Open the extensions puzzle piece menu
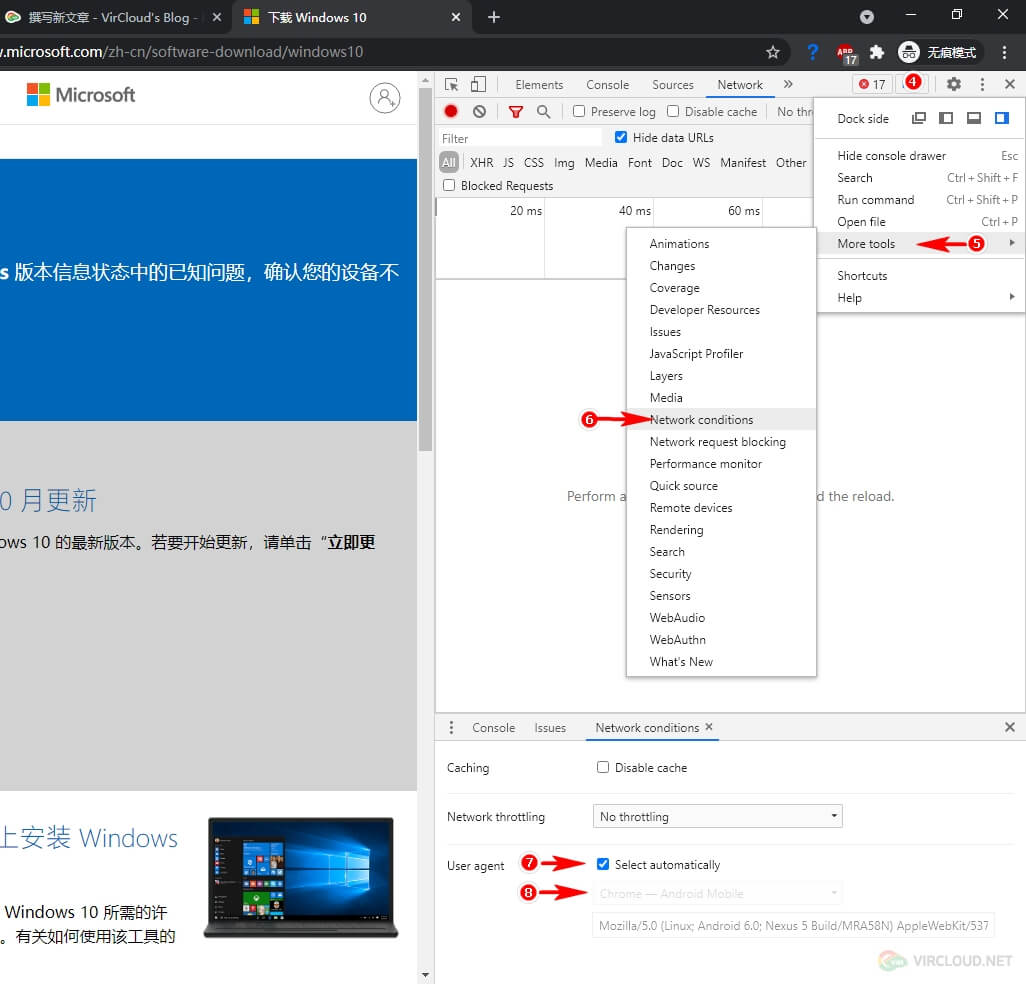 (x=876, y=52)
